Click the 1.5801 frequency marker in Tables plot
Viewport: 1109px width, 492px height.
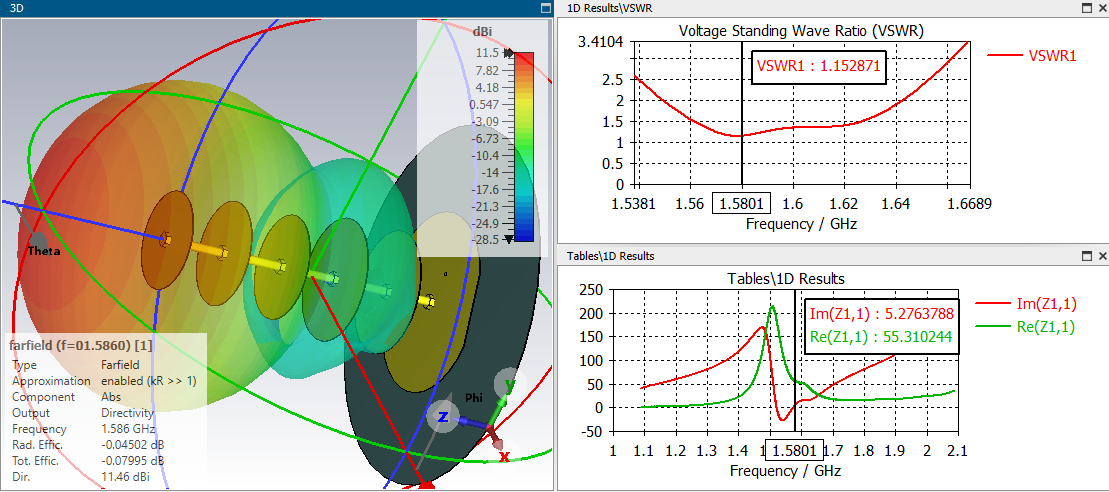(x=795, y=450)
